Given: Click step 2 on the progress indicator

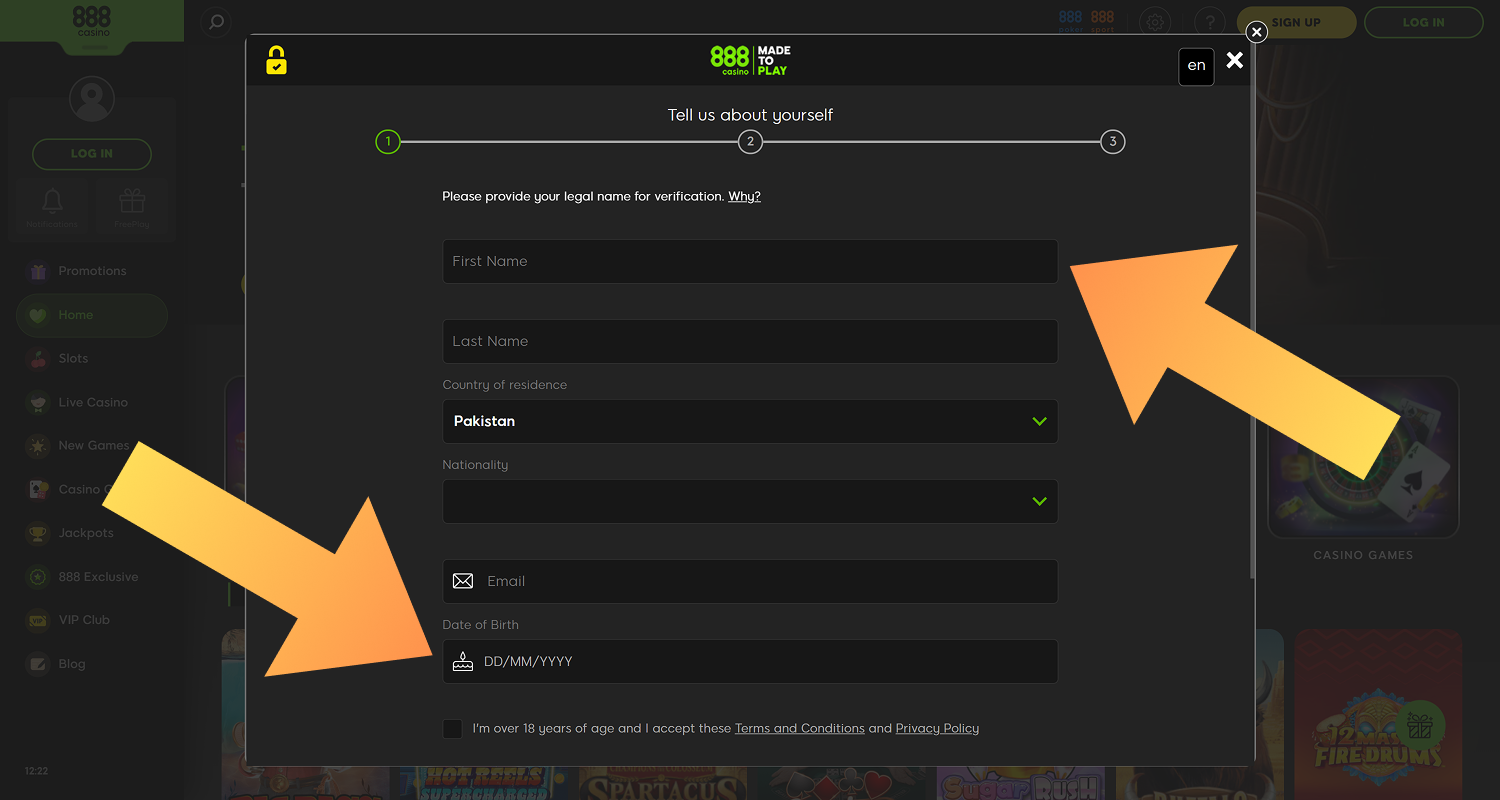Looking at the screenshot, I should [750, 141].
